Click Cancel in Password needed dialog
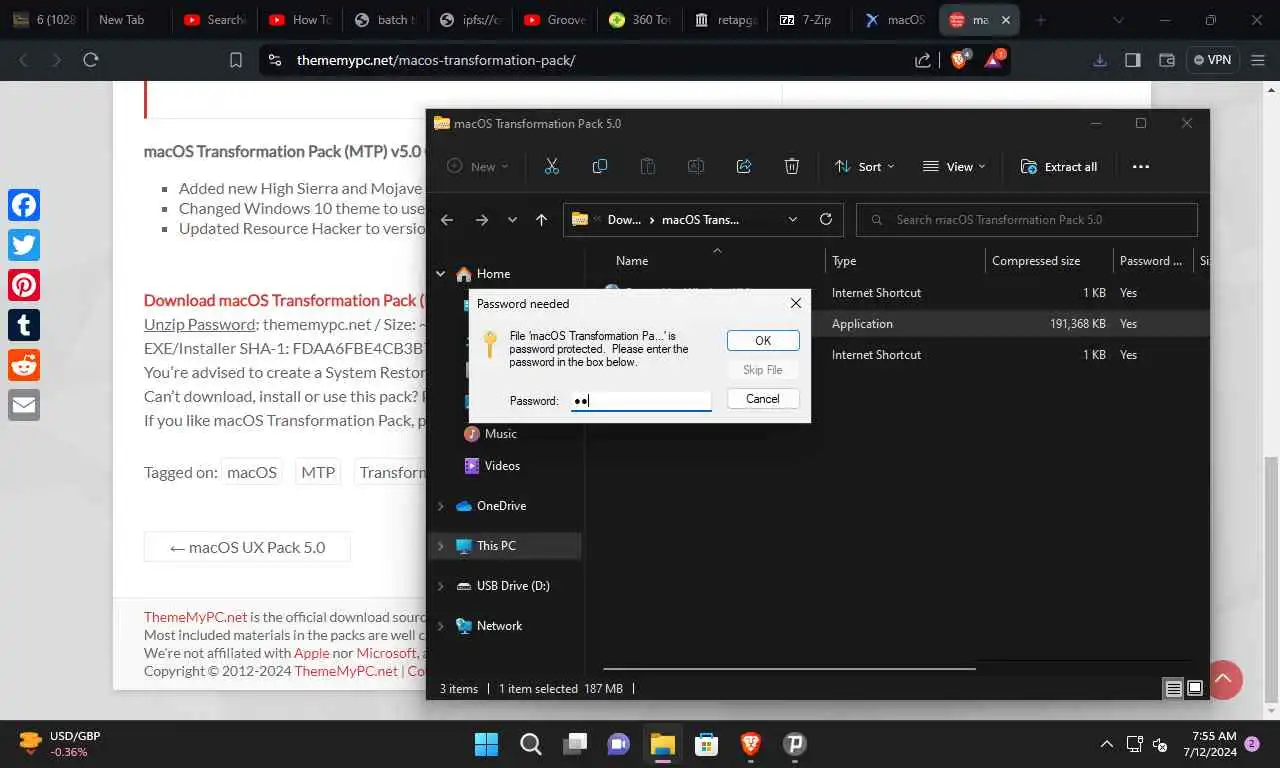 tap(763, 399)
